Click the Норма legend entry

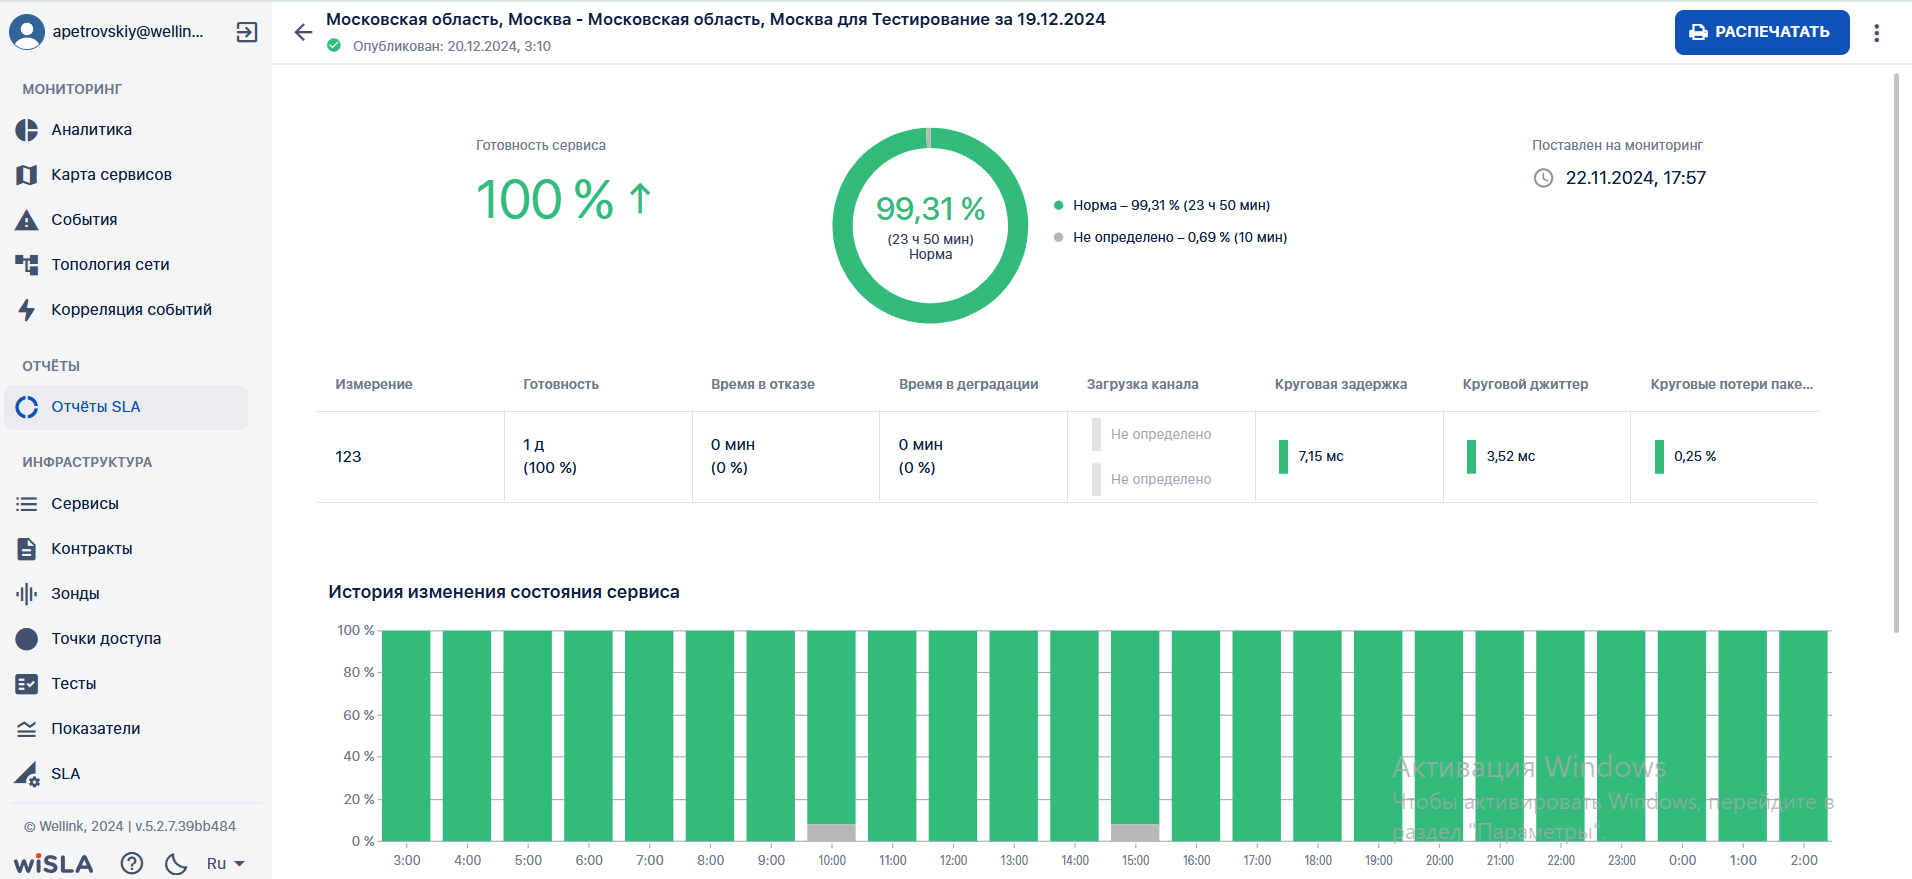pos(1162,205)
